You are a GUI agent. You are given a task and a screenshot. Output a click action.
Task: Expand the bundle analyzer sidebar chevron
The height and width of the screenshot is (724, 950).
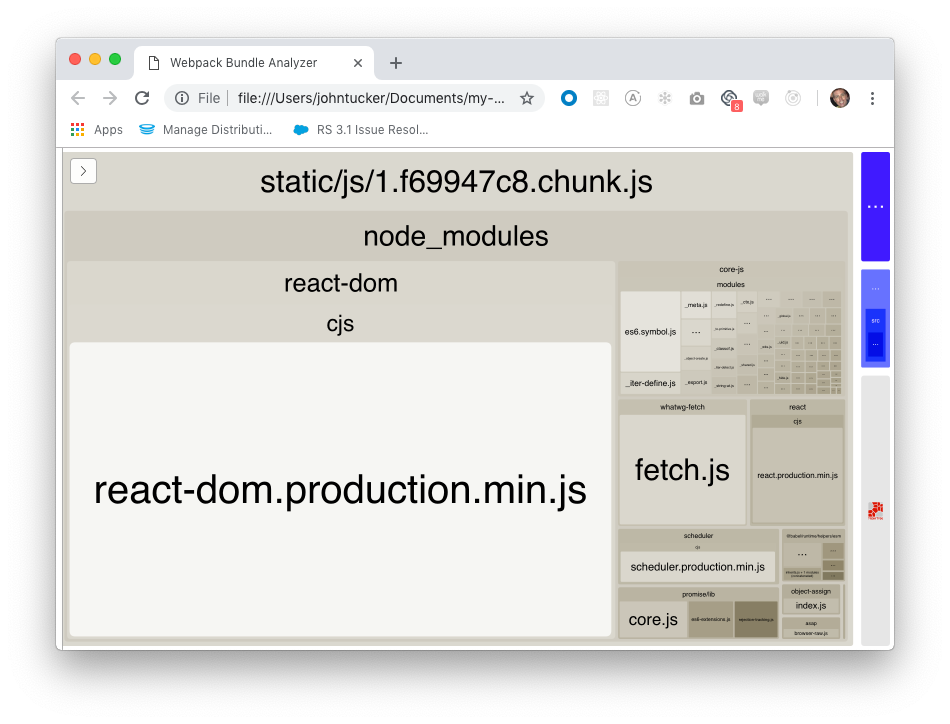84,171
